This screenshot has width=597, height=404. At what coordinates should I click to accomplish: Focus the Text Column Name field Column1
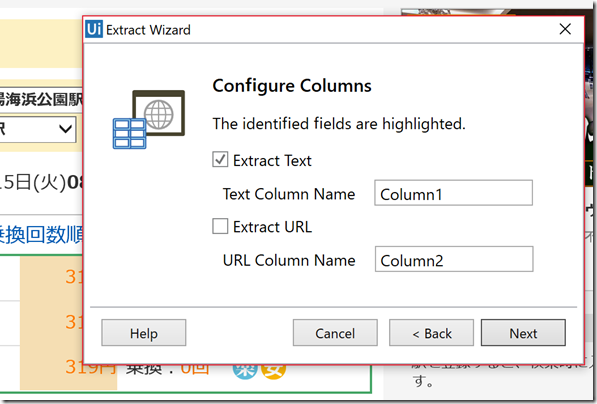coord(453,193)
